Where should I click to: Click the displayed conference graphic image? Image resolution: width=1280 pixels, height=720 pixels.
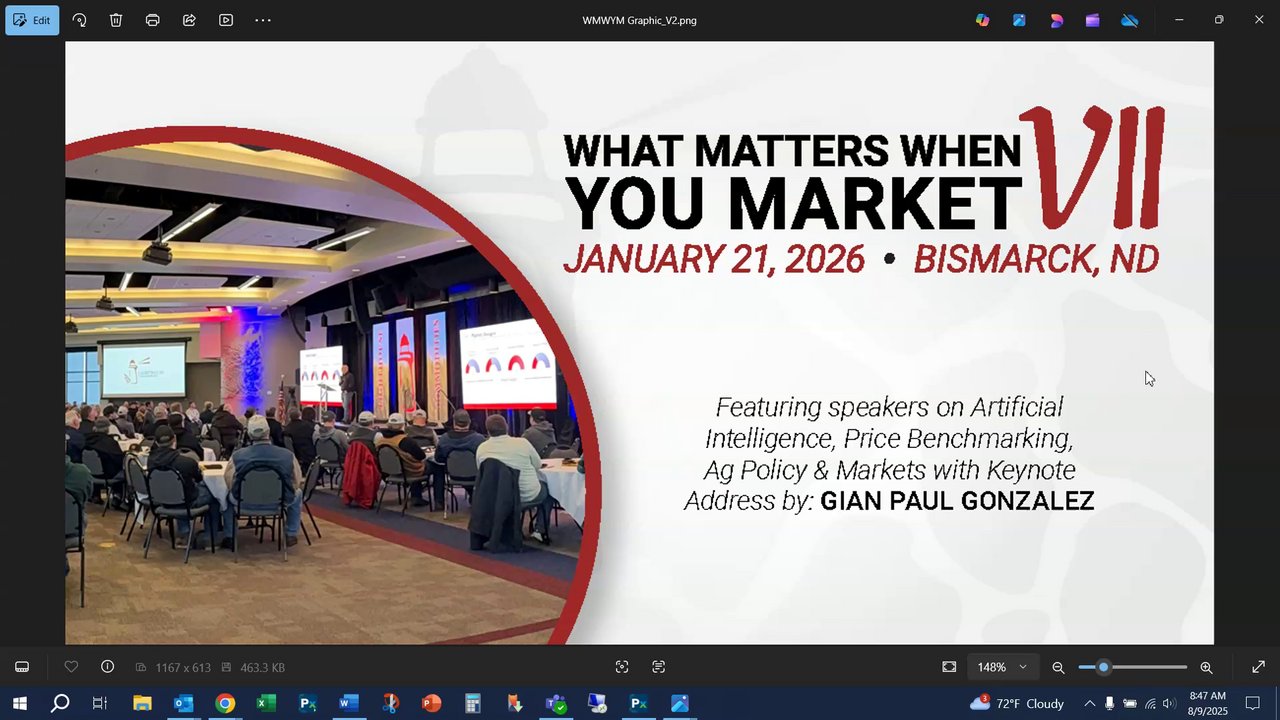(x=639, y=343)
